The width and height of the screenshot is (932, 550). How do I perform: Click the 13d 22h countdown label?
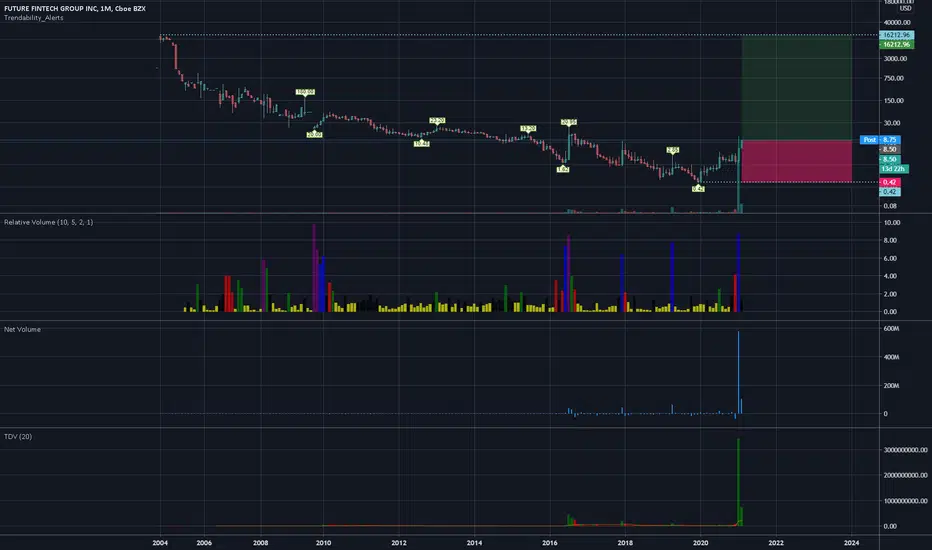click(x=893, y=169)
